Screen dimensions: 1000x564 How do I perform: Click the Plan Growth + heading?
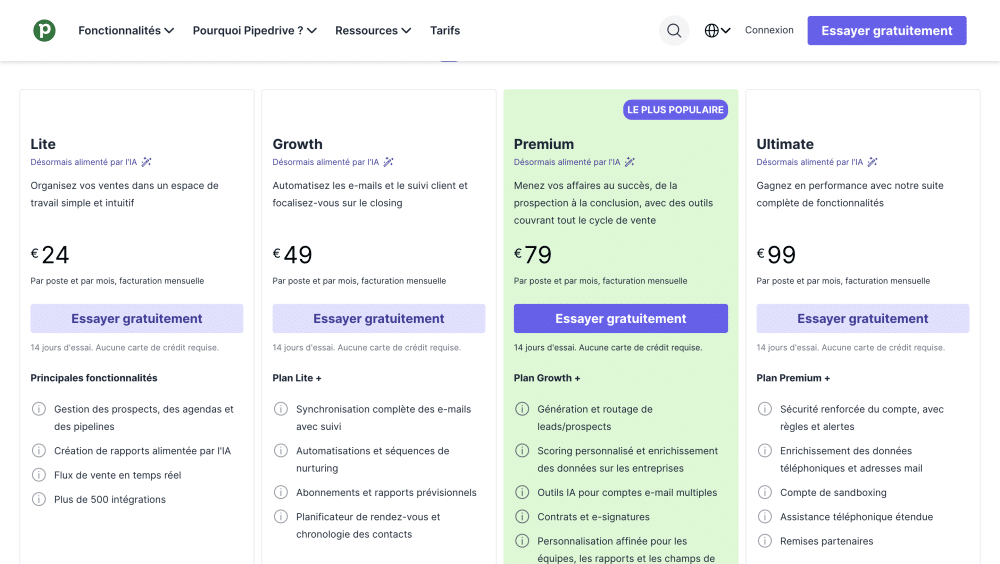coord(547,378)
